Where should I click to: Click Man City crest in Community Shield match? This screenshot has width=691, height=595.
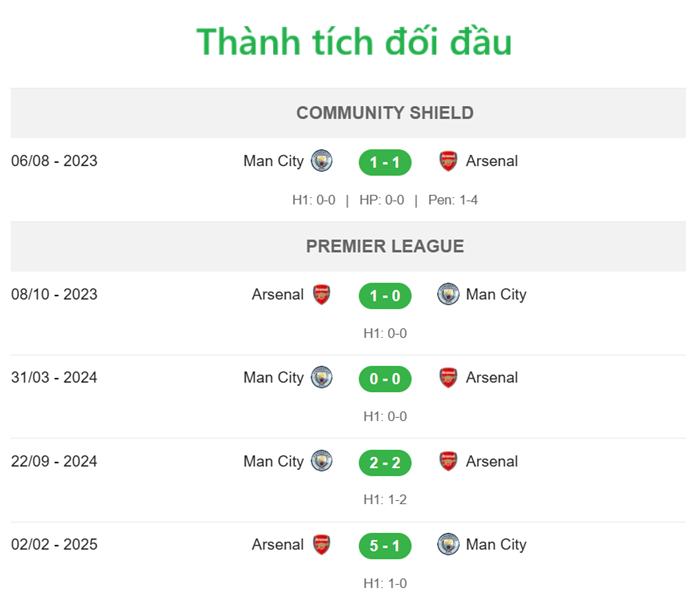coord(321,161)
